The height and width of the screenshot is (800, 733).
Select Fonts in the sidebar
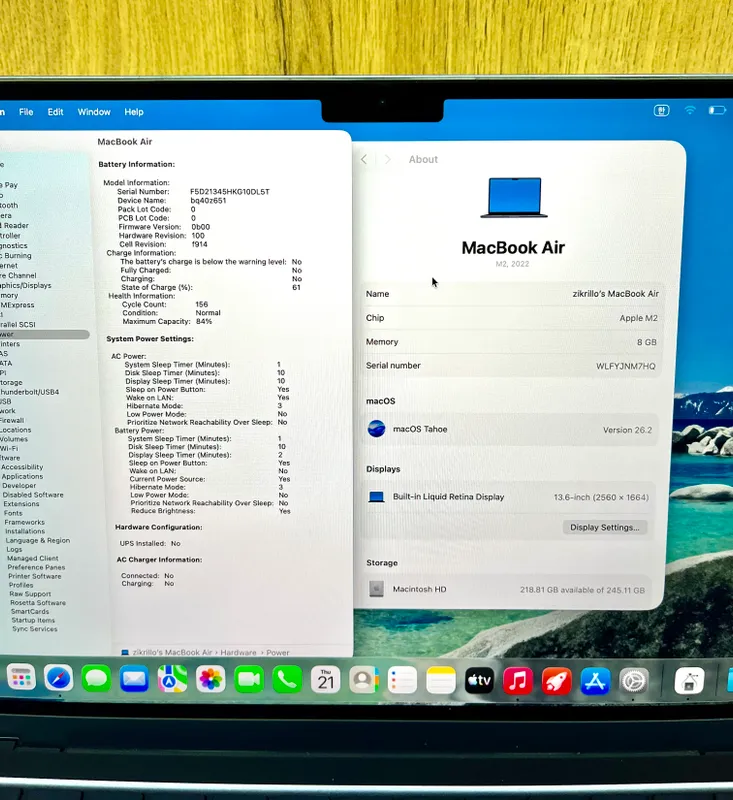(13, 513)
